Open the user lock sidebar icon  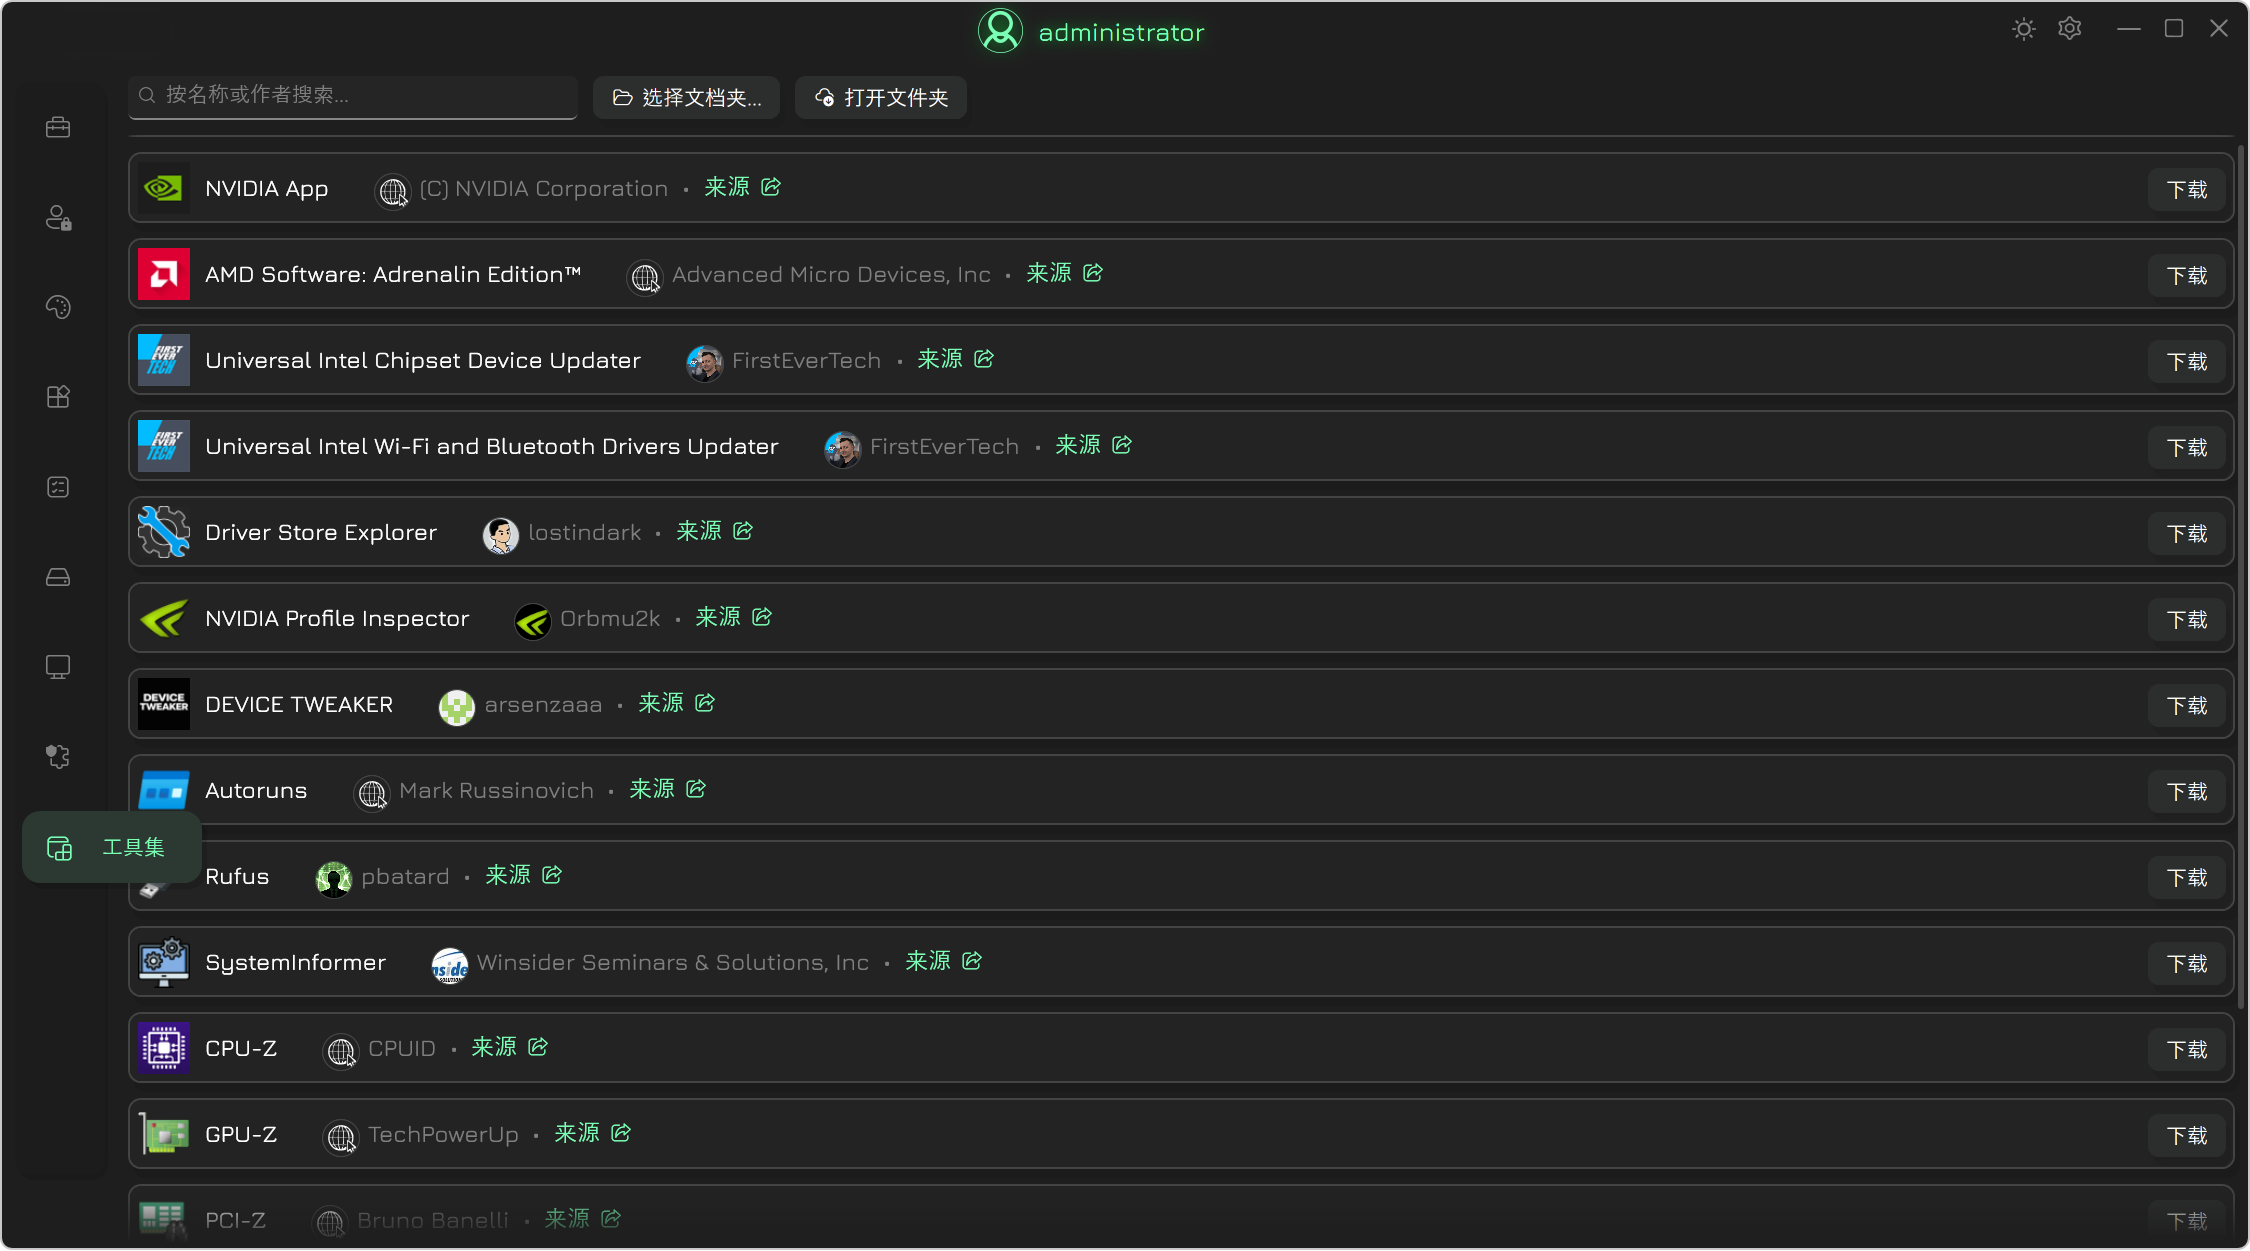58,217
